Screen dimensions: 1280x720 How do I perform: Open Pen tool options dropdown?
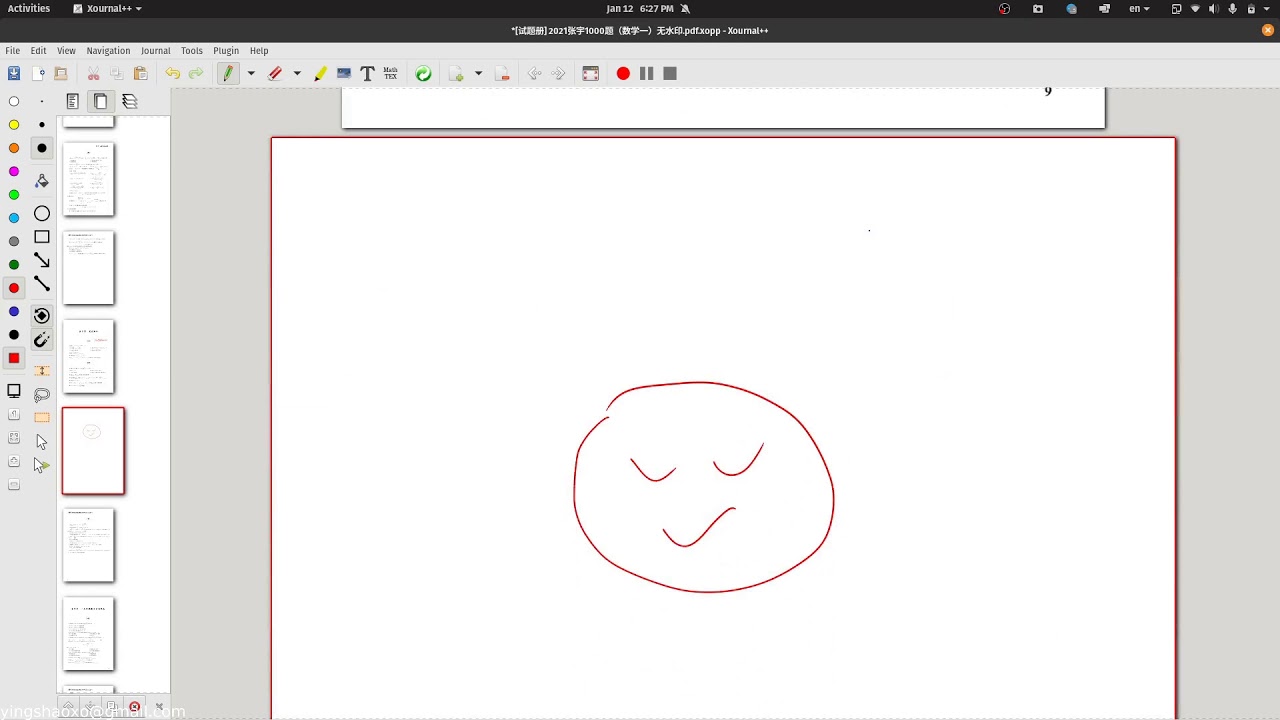click(x=251, y=73)
